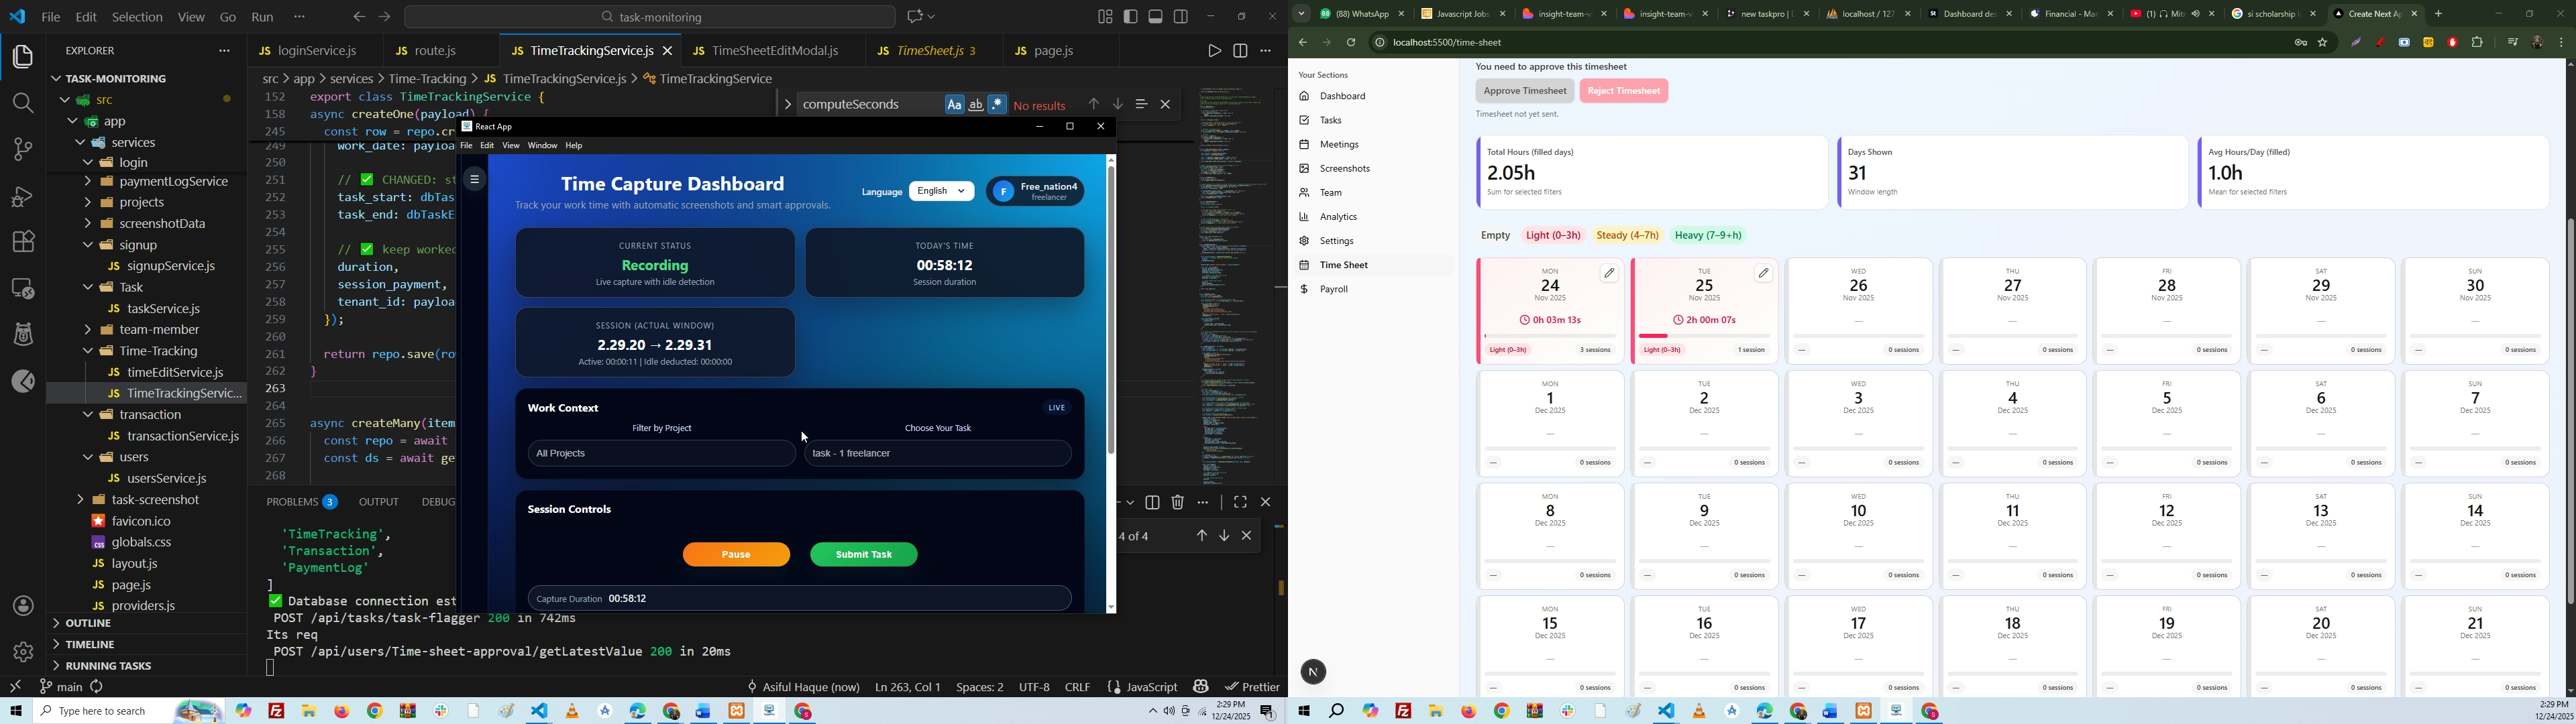The image size is (2576, 724).
Task: Open the Extensions view icon
Action: click(x=22, y=242)
